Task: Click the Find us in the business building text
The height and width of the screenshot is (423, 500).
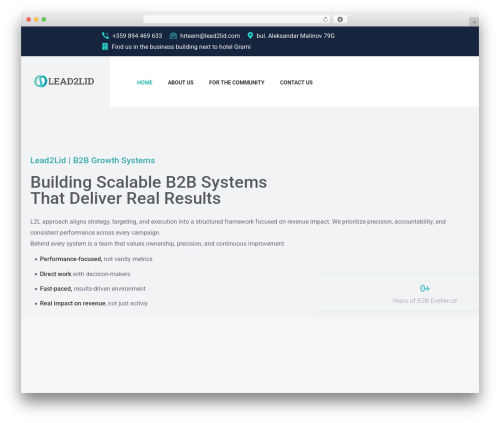Action: 181,47
